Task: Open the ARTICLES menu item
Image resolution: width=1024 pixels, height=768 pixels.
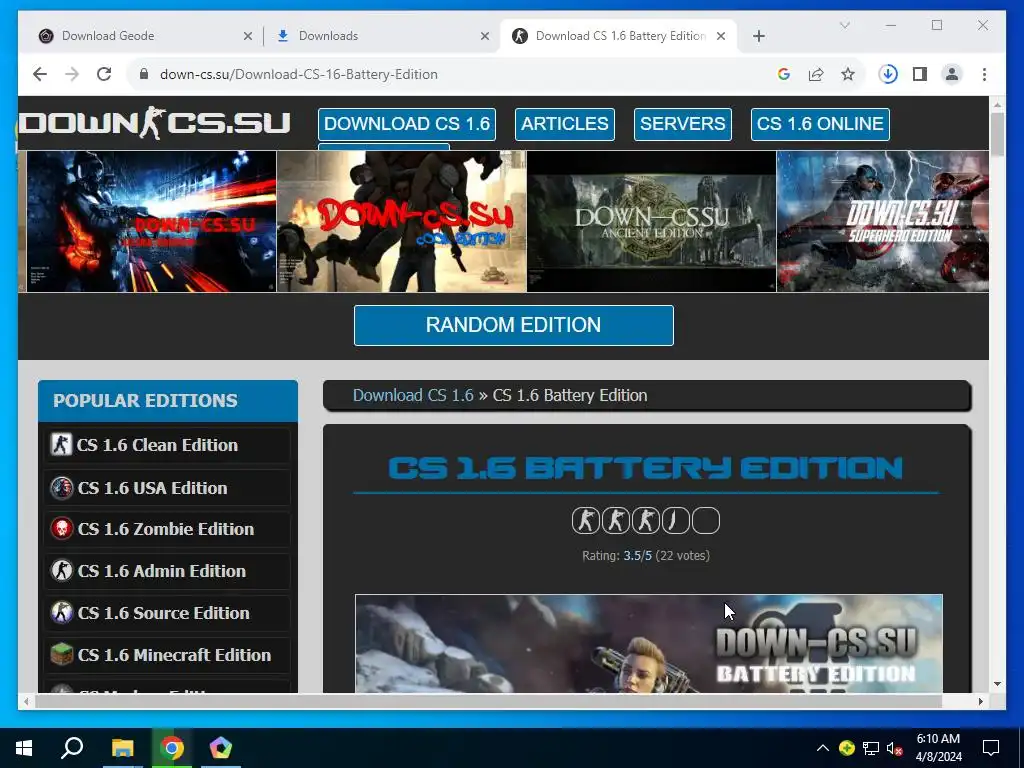Action: (565, 124)
